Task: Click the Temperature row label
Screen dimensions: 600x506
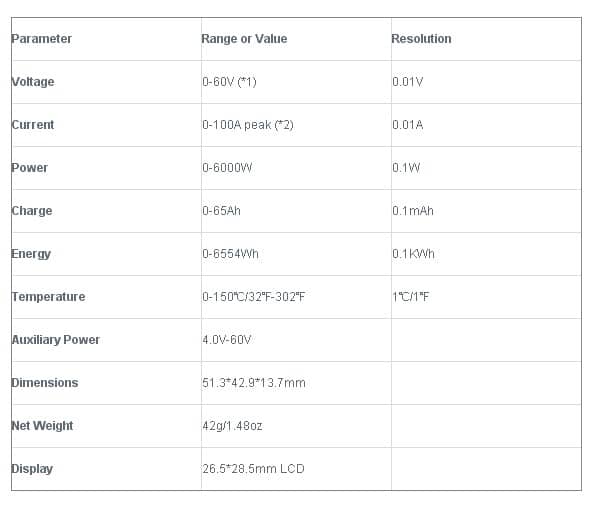Action: (49, 297)
